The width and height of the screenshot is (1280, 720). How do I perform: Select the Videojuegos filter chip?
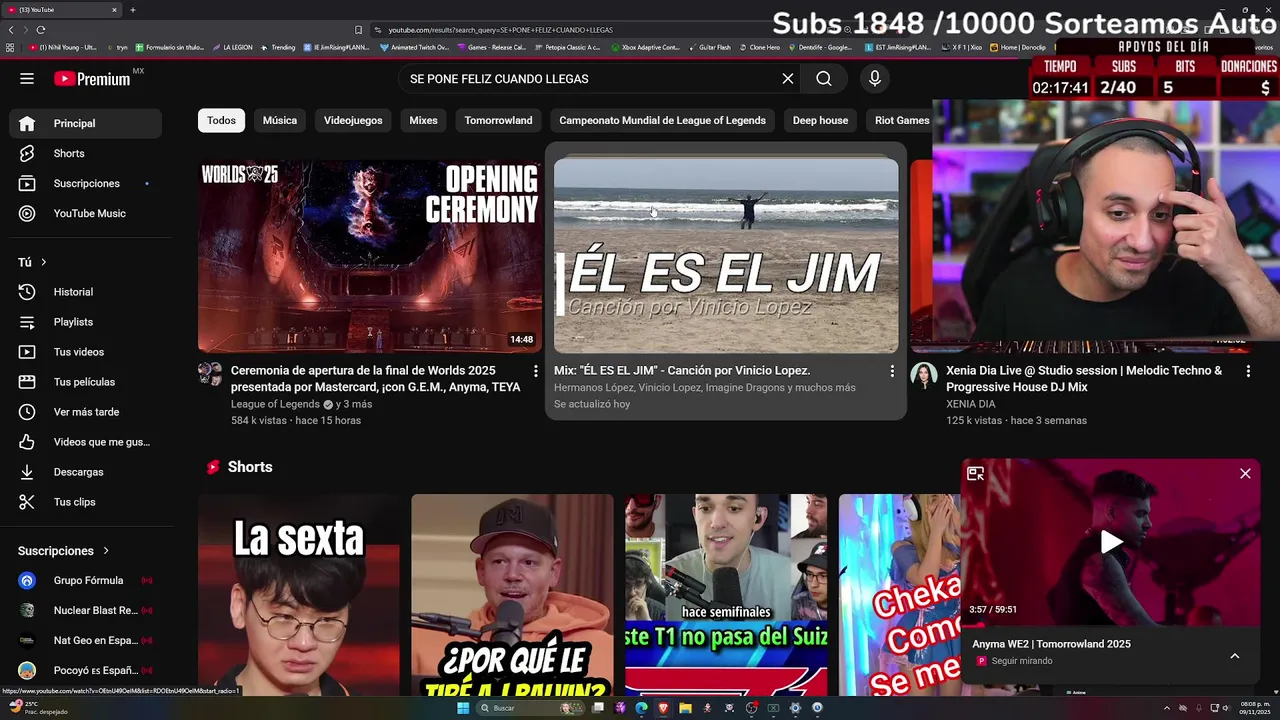click(x=353, y=120)
